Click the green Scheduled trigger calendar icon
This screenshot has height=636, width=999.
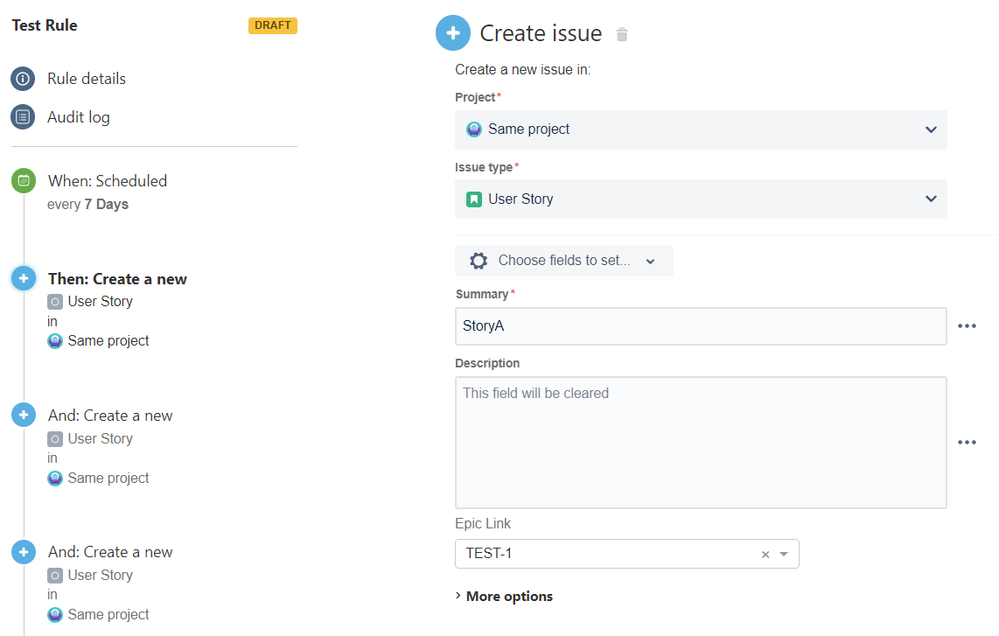click(x=23, y=181)
